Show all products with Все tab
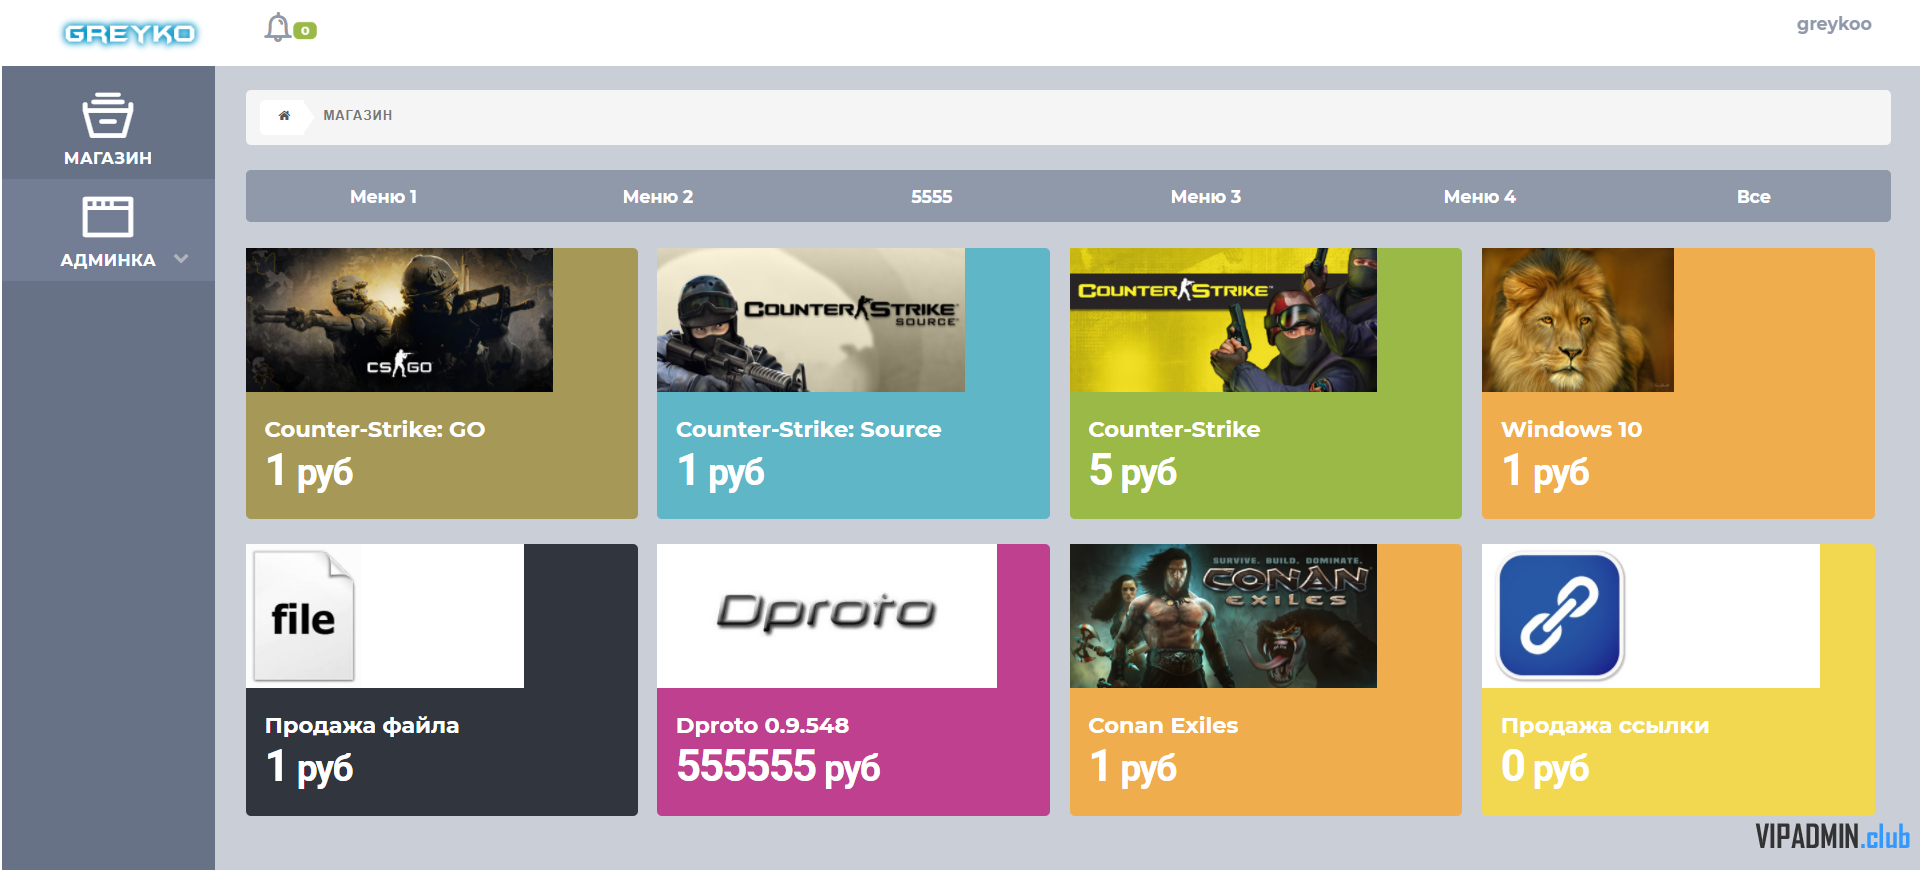This screenshot has height=870, width=1920. [x=1753, y=197]
